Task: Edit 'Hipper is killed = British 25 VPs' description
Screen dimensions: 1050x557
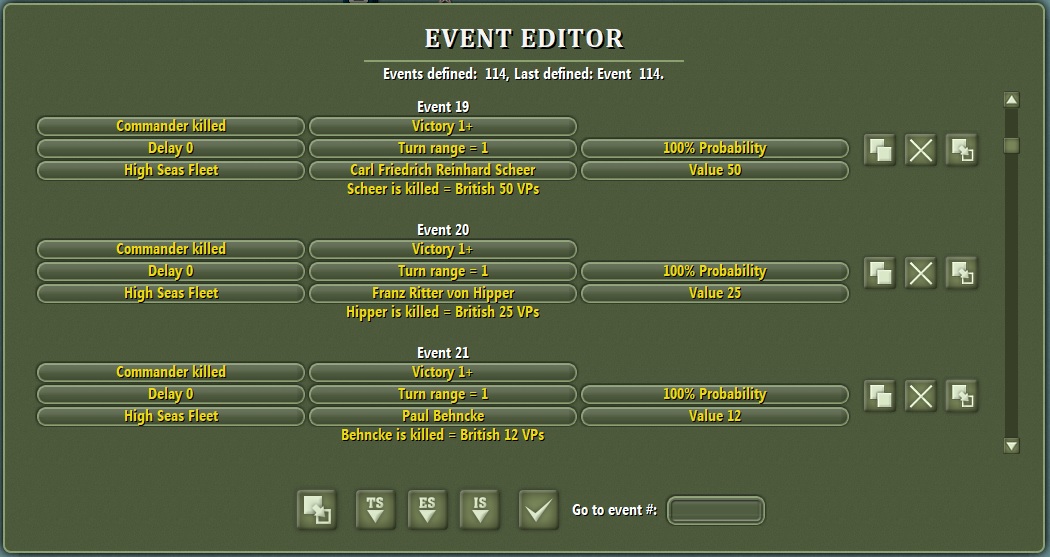Action: click(x=443, y=313)
